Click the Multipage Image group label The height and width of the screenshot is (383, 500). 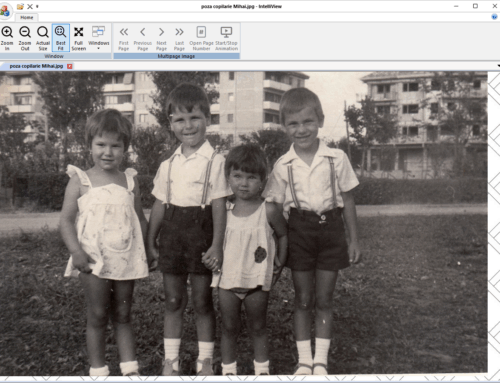point(176,56)
